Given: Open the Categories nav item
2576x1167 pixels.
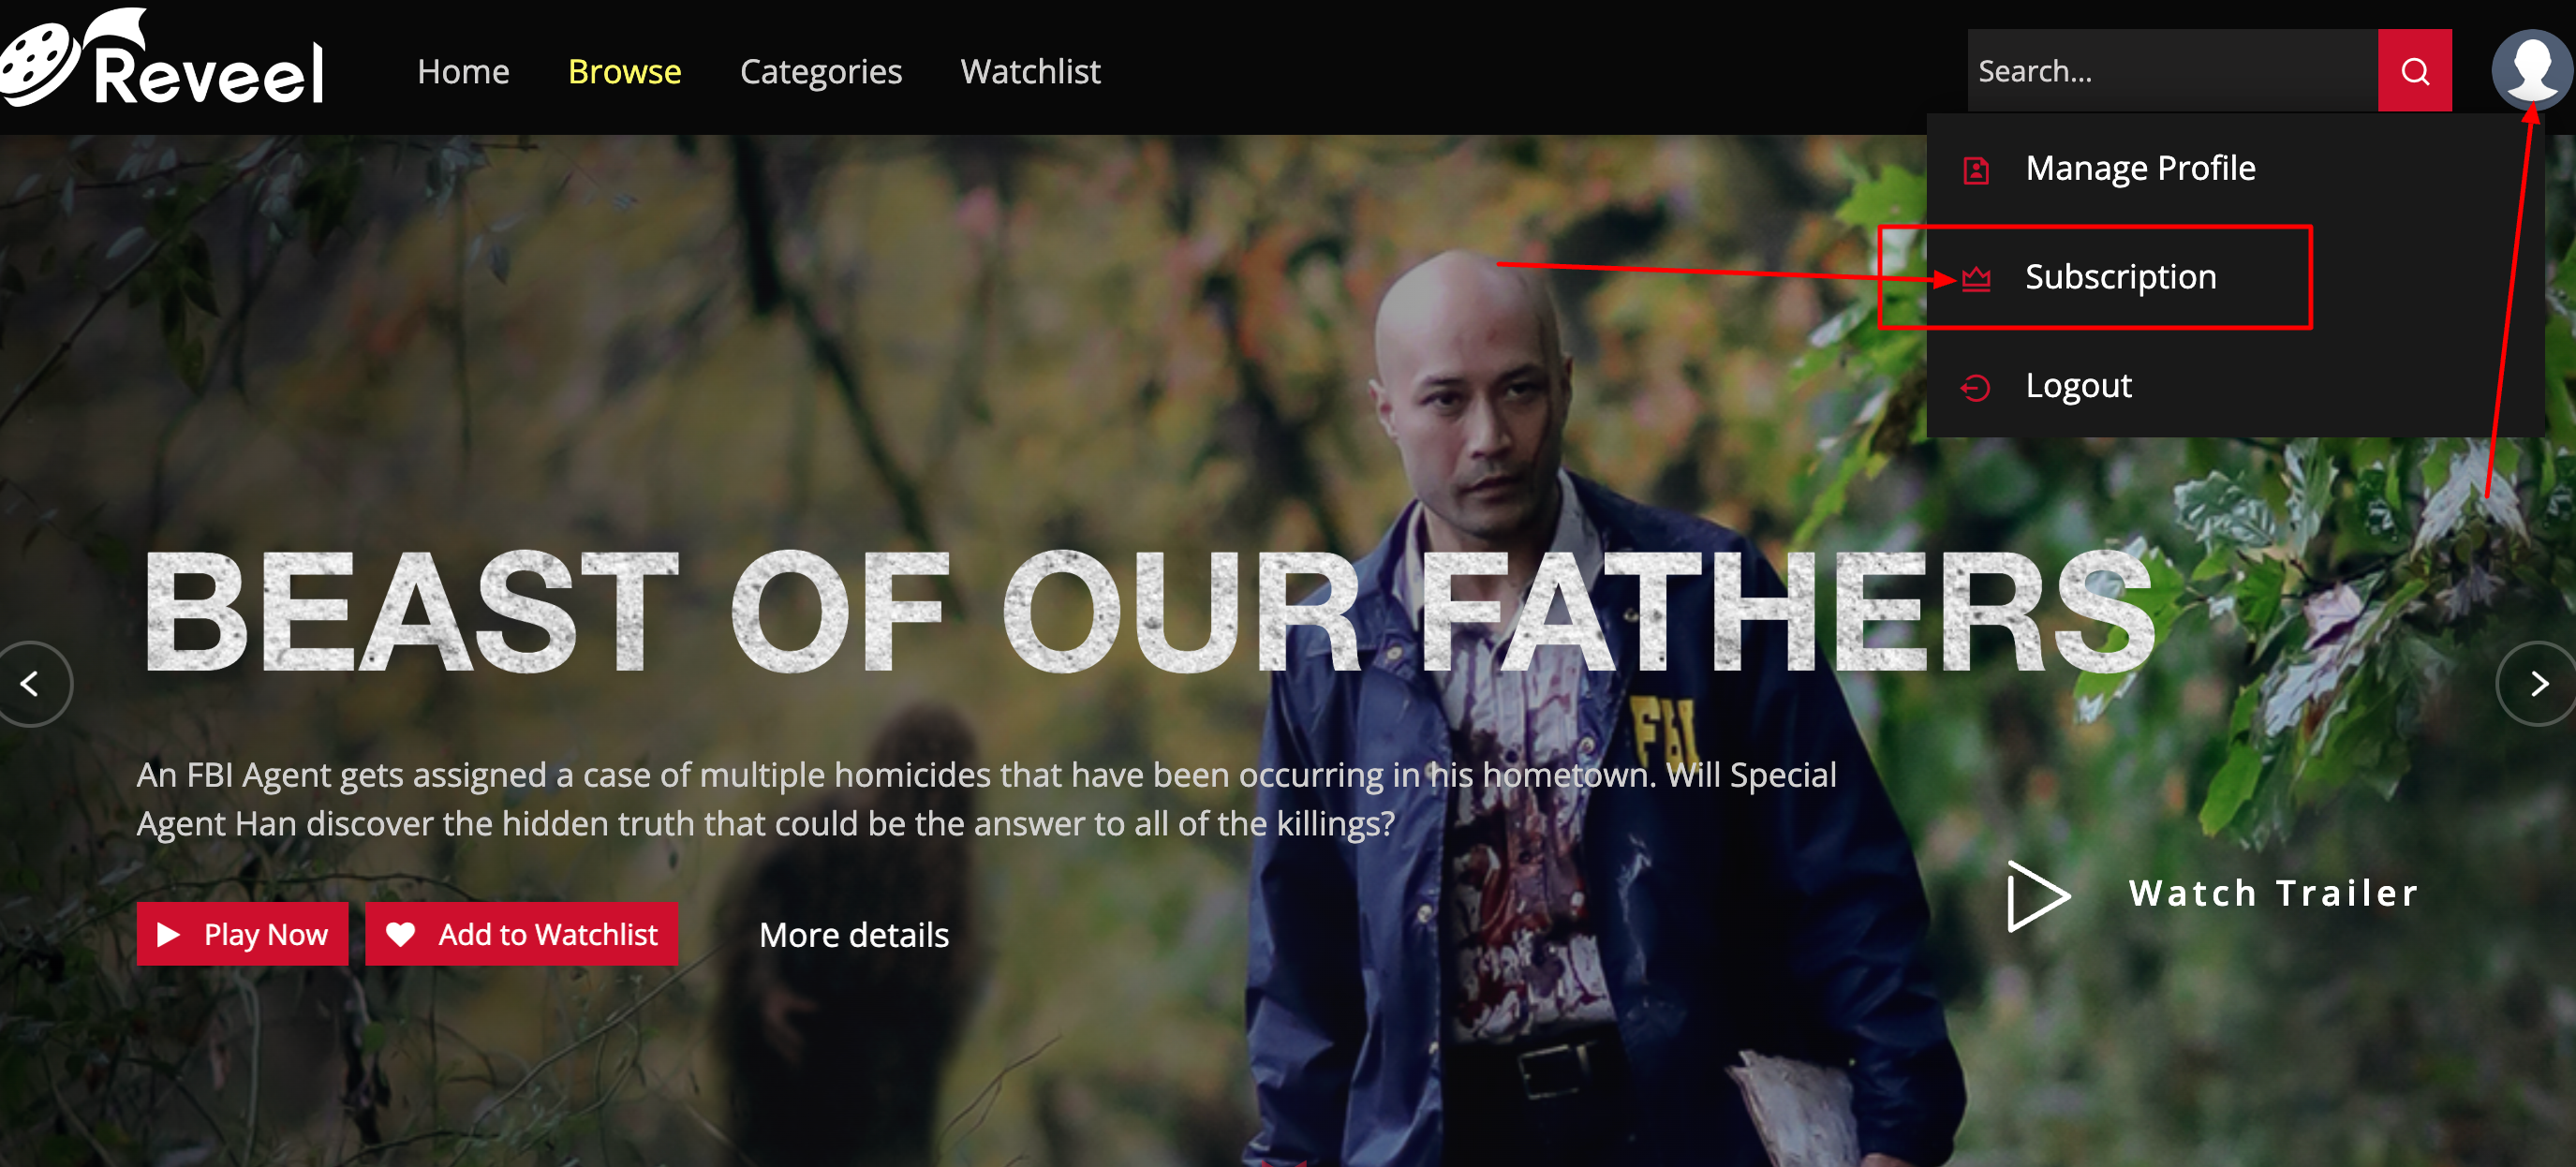Looking at the screenshot, I should (821, 72).
